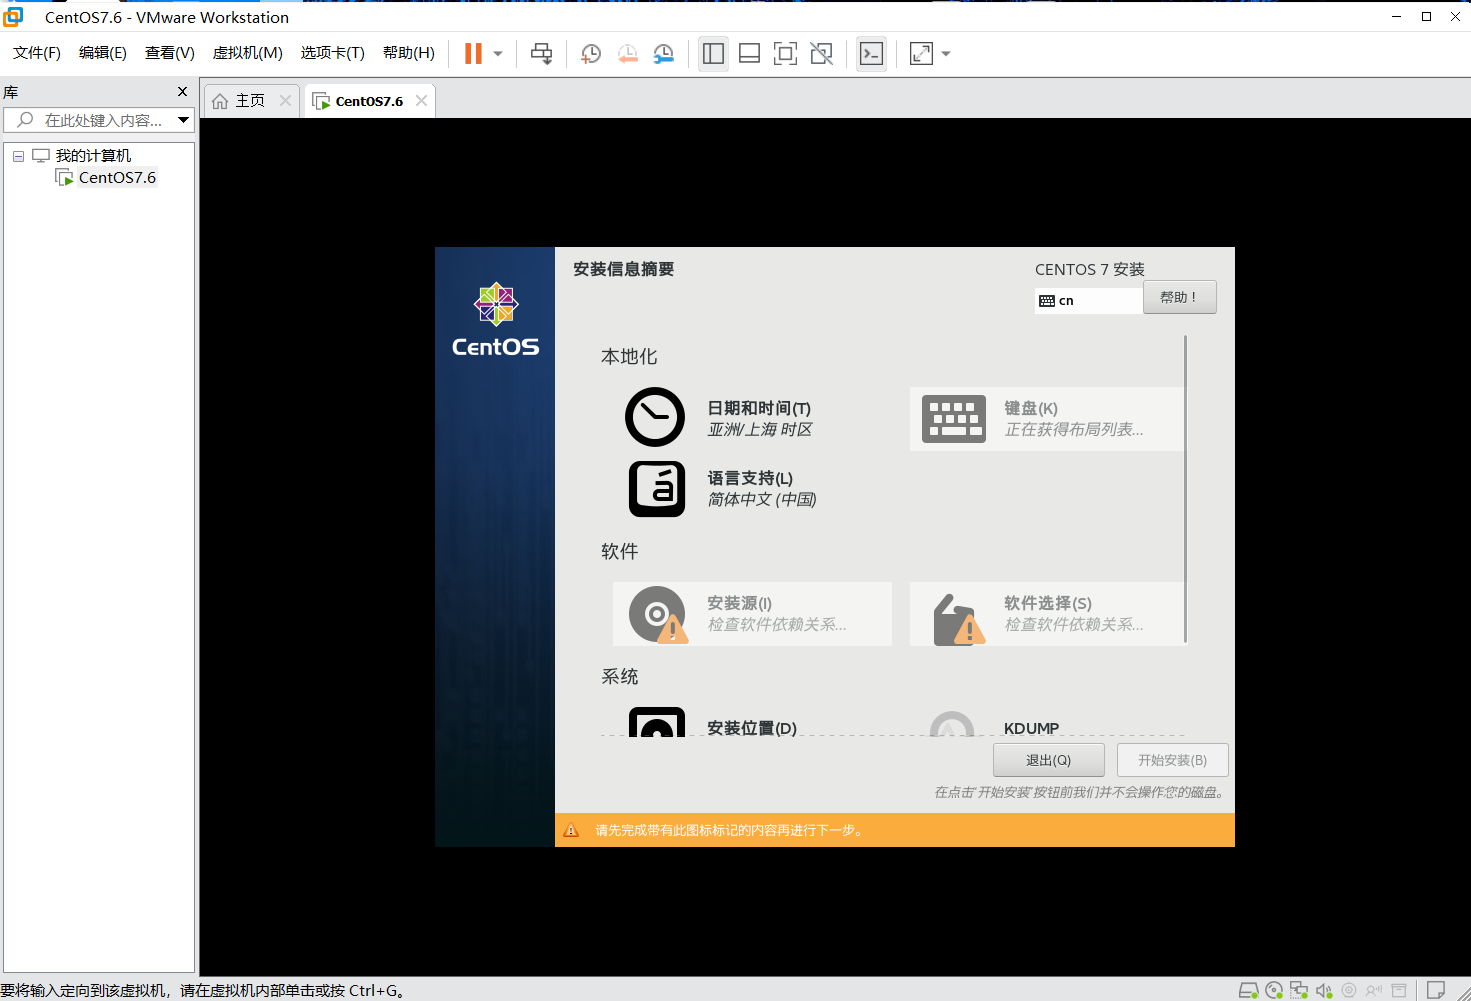Toggle Unity mode icon
This screenshot has width=1471, height=1001.
[821, 53]
